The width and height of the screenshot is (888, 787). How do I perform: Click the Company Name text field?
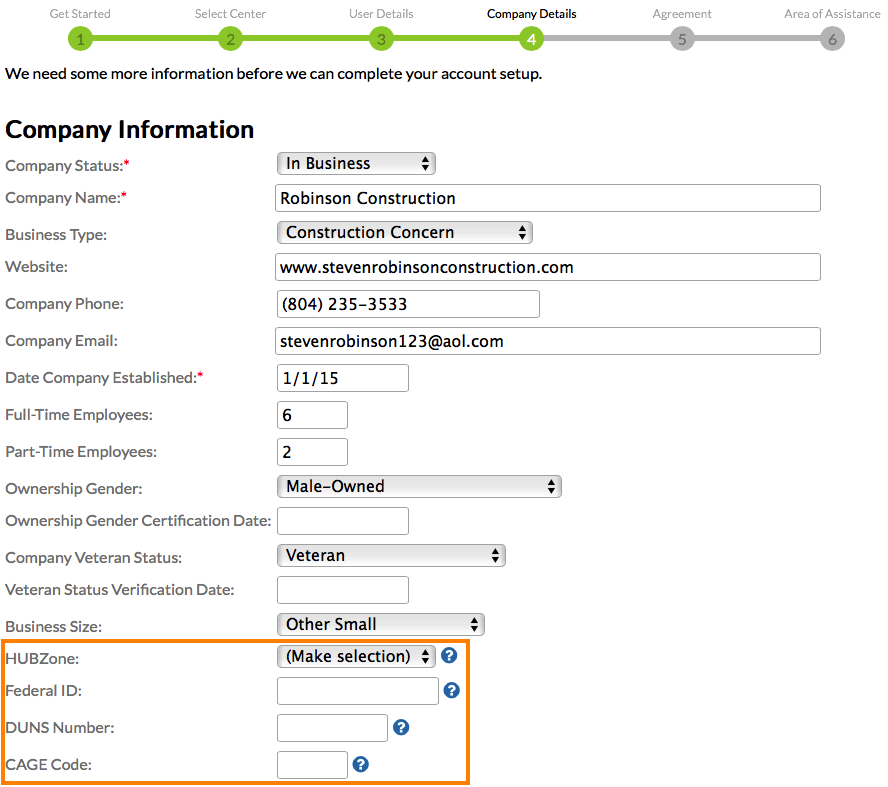pyautogui.click(x=547, y=198)
